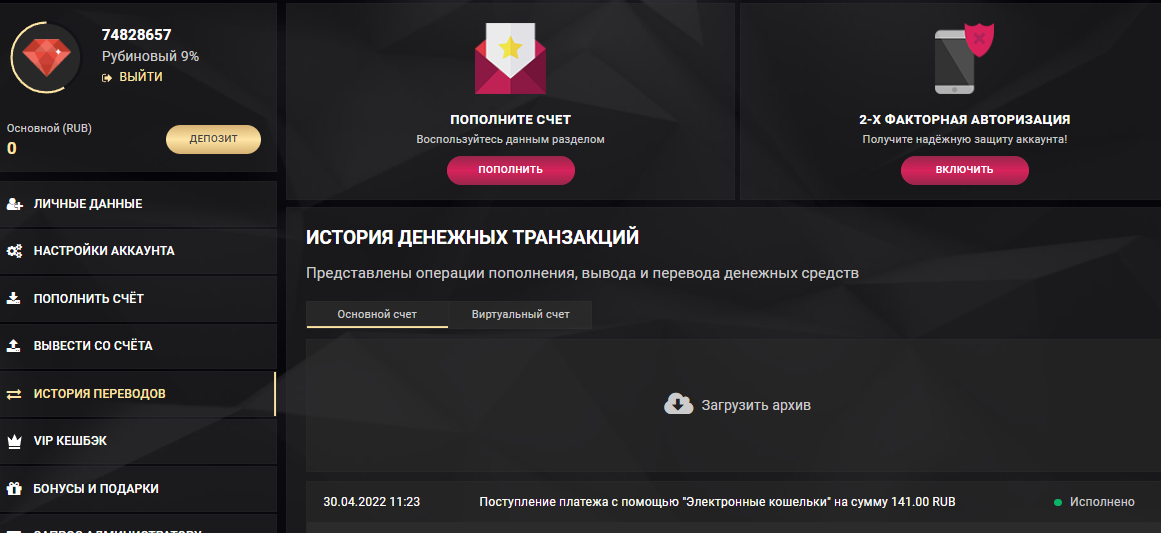Screen dimensions: 1161x533
Task: Click the gold ДЕПОЗИТ button
Action: click(x=213, y=139)
